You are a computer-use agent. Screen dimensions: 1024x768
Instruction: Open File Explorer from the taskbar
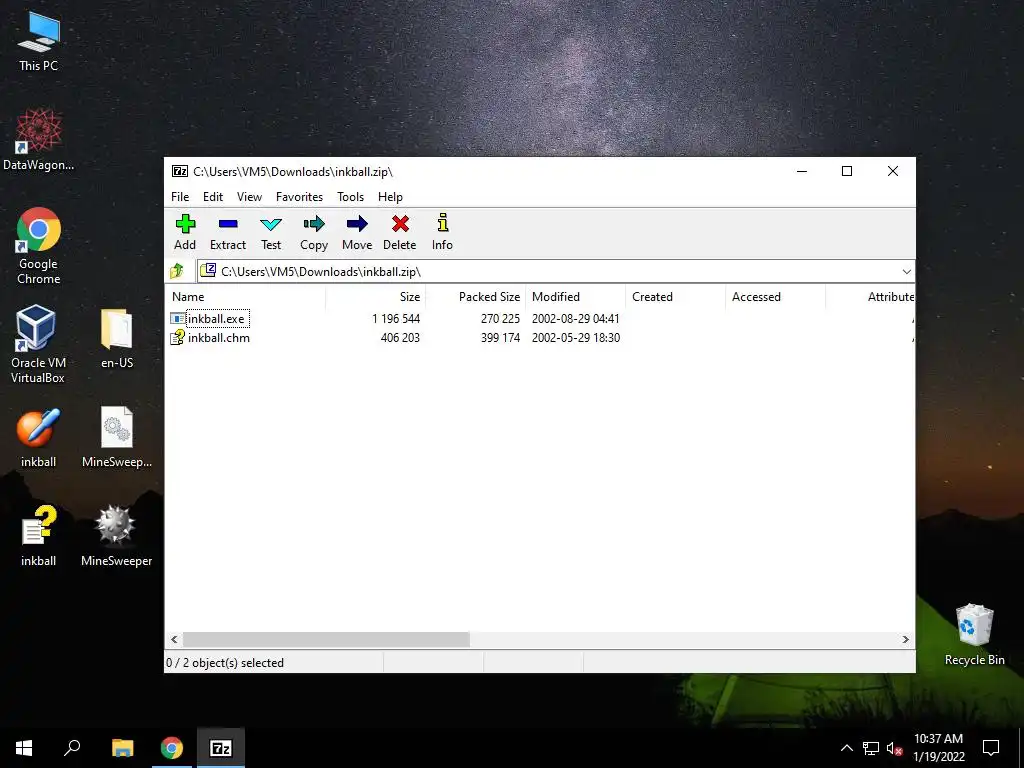point(122,748)
